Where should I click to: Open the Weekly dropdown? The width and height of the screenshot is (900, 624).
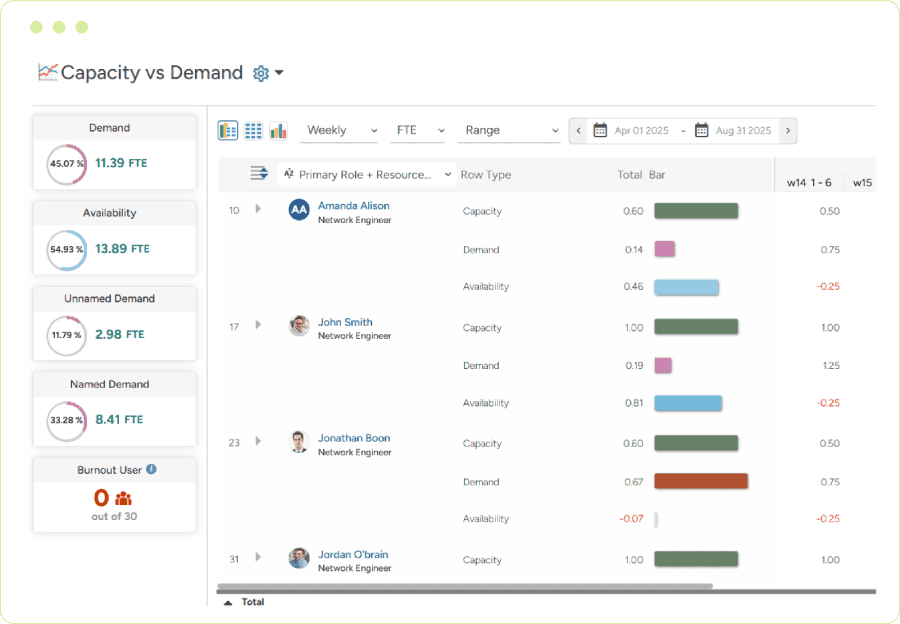[339, 130]
